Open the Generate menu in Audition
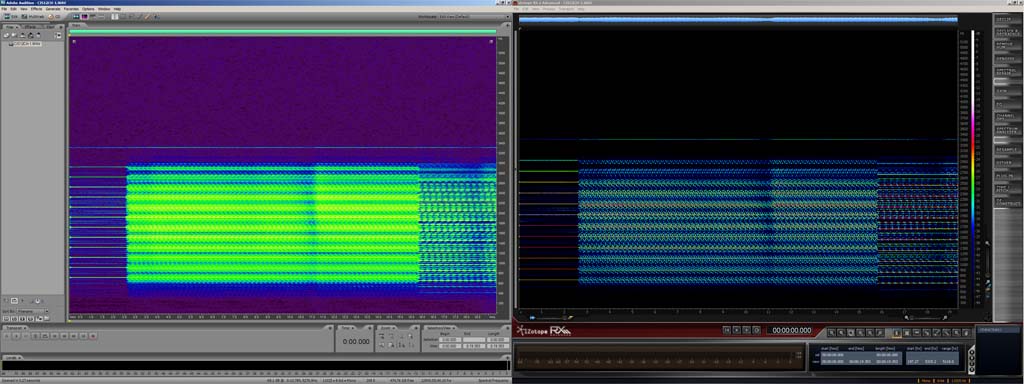1024x384 pixels. pyautogui.click(x=53, y=9)
